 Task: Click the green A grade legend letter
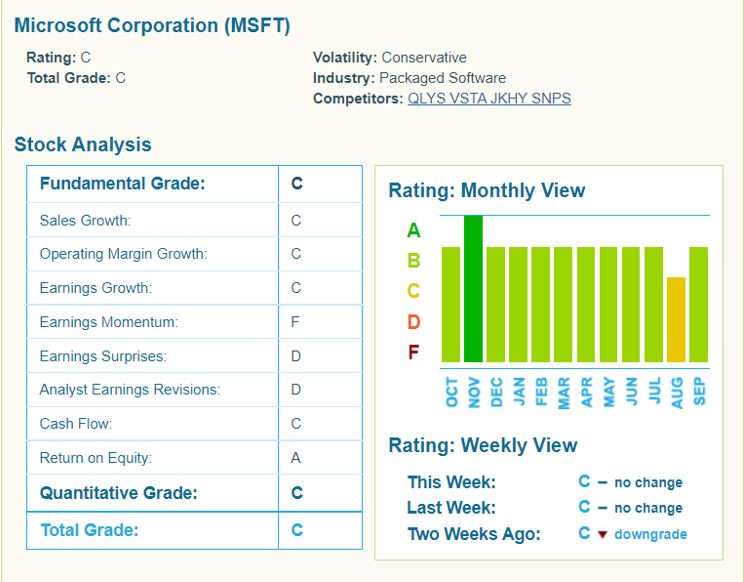click(414, 231)
